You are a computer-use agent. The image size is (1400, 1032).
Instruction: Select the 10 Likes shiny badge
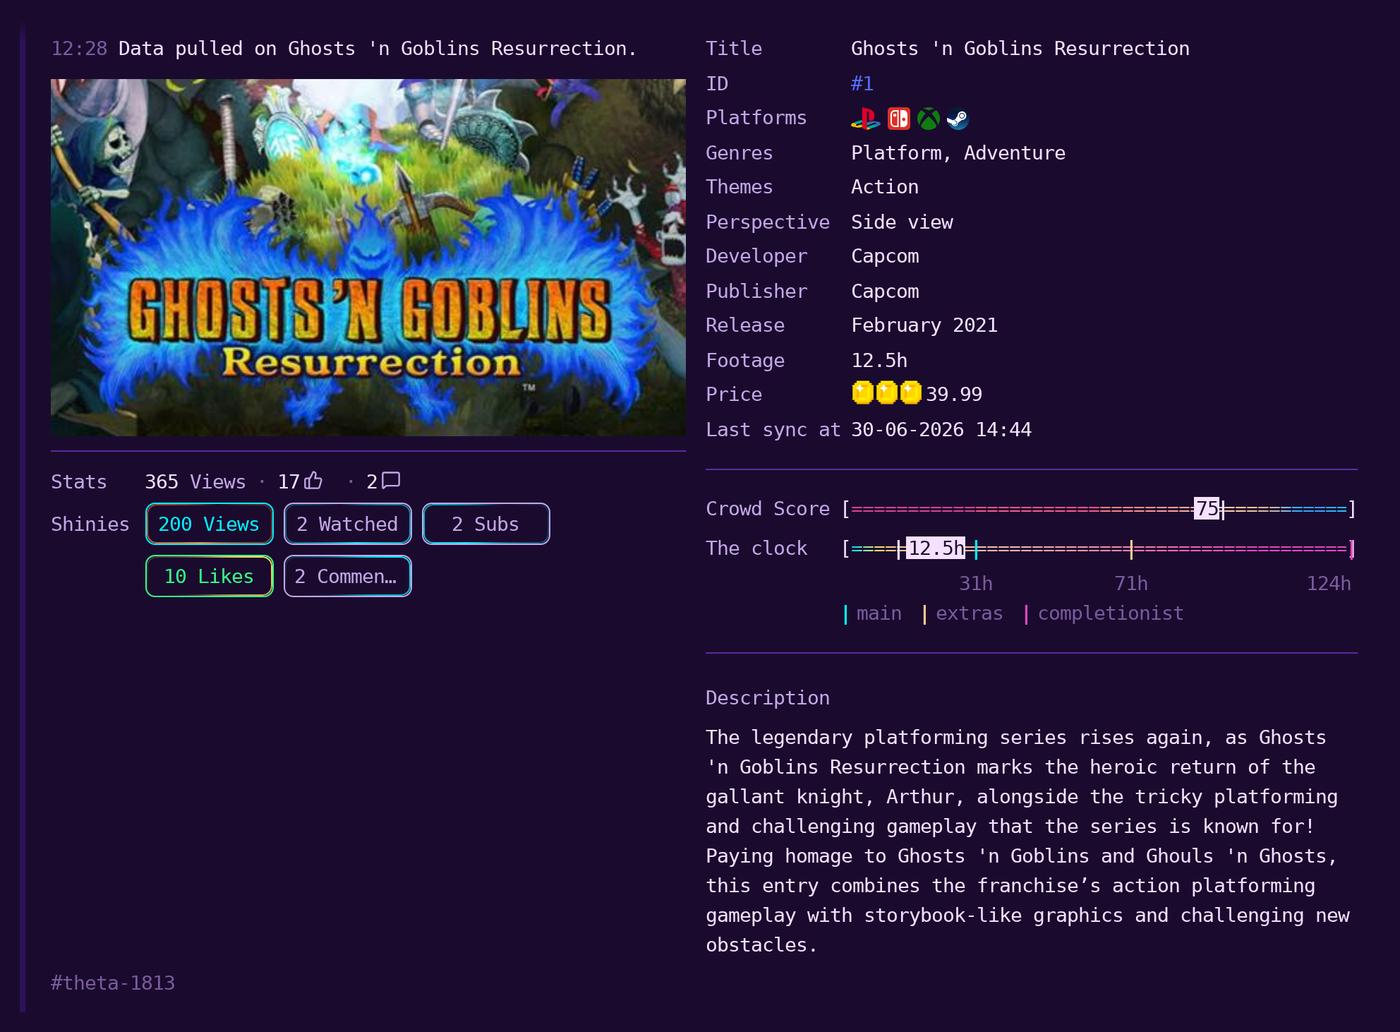pos(209,576)
